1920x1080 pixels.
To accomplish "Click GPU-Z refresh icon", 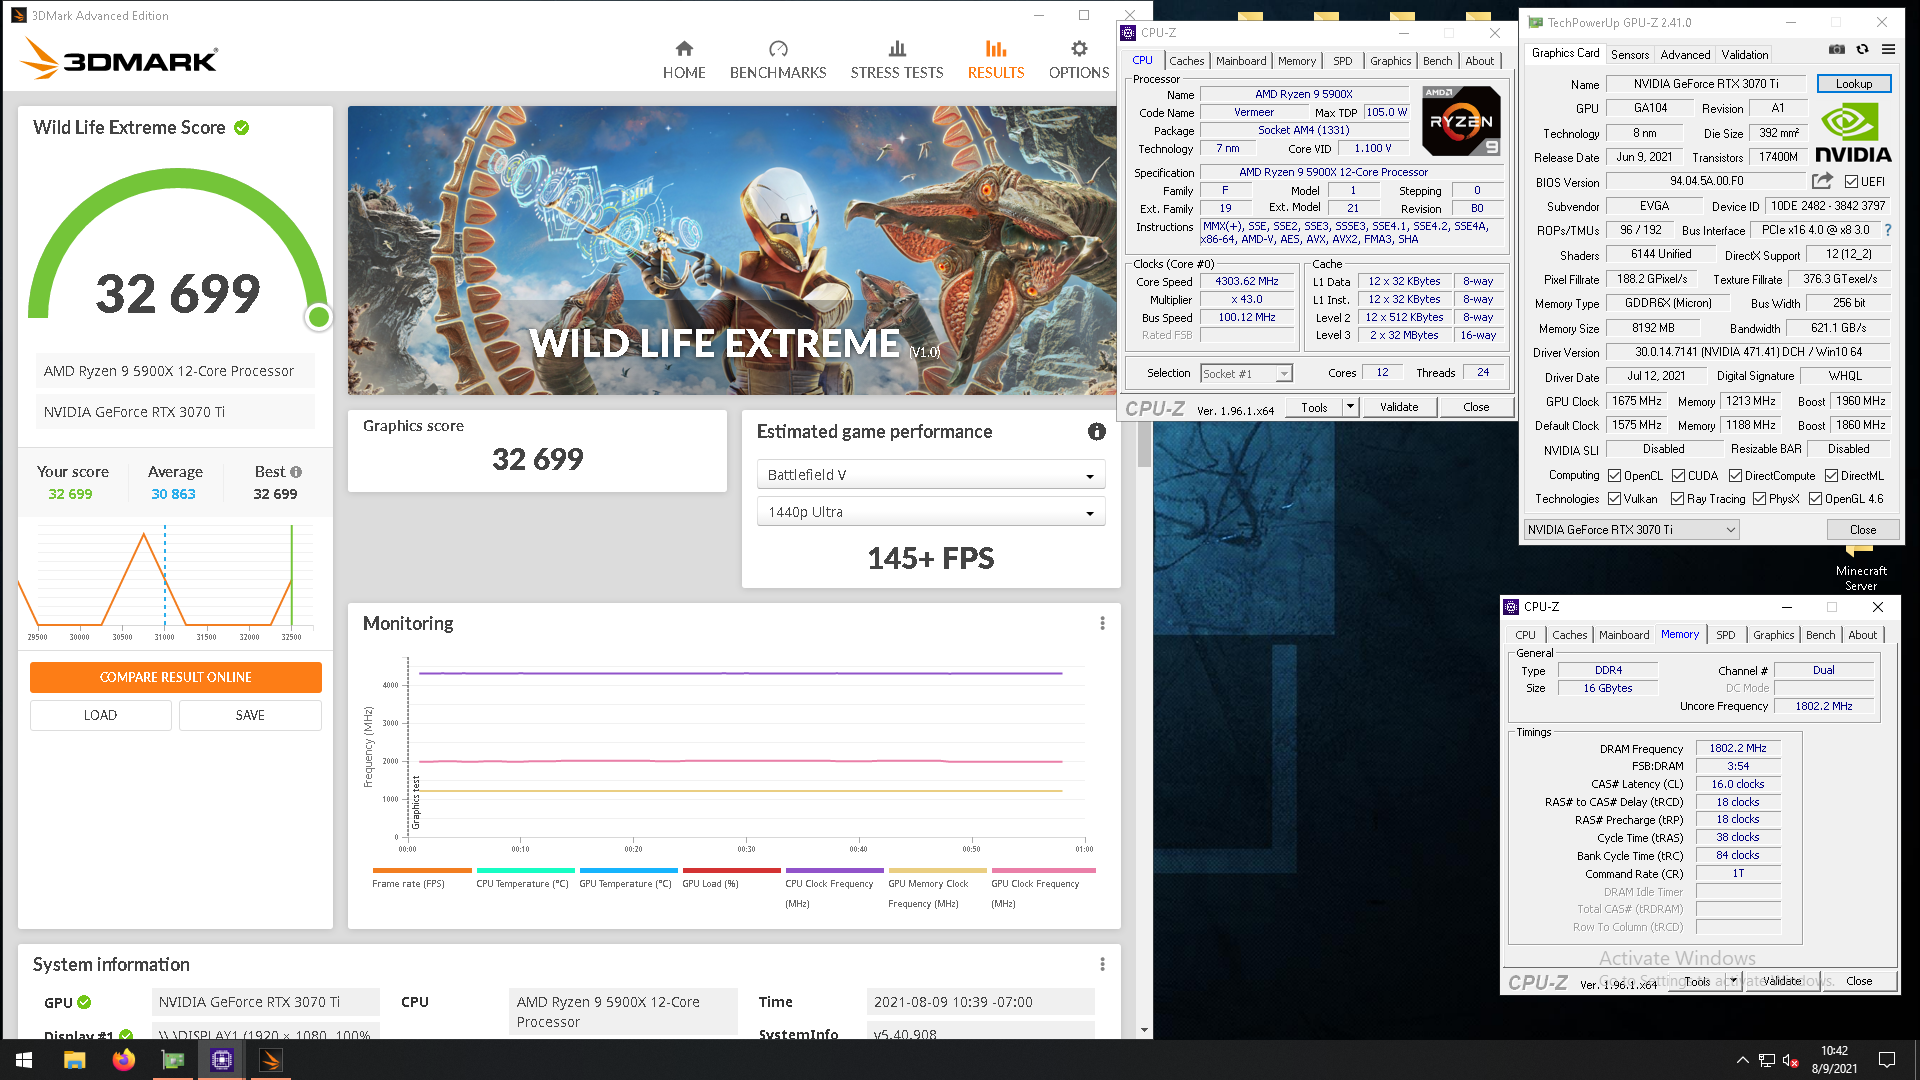I will click(1862, 49).
